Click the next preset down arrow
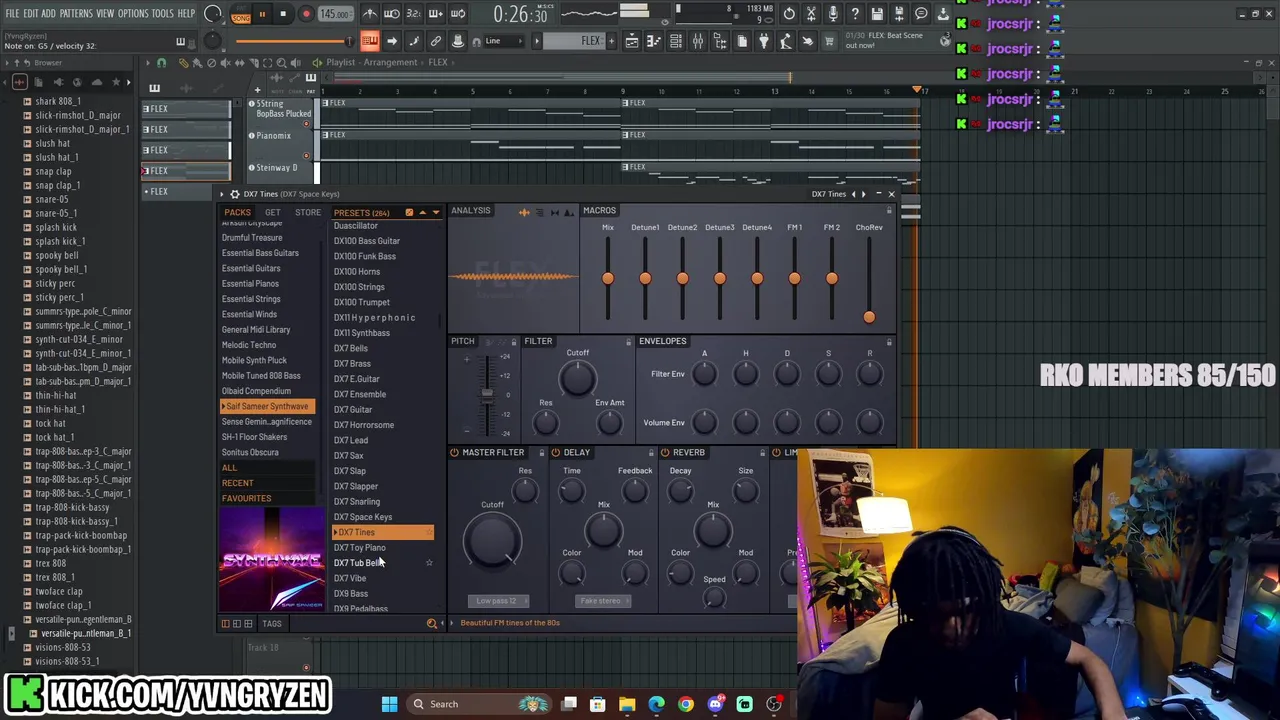This screenshot has height=720, width=1280. (435, 212)
